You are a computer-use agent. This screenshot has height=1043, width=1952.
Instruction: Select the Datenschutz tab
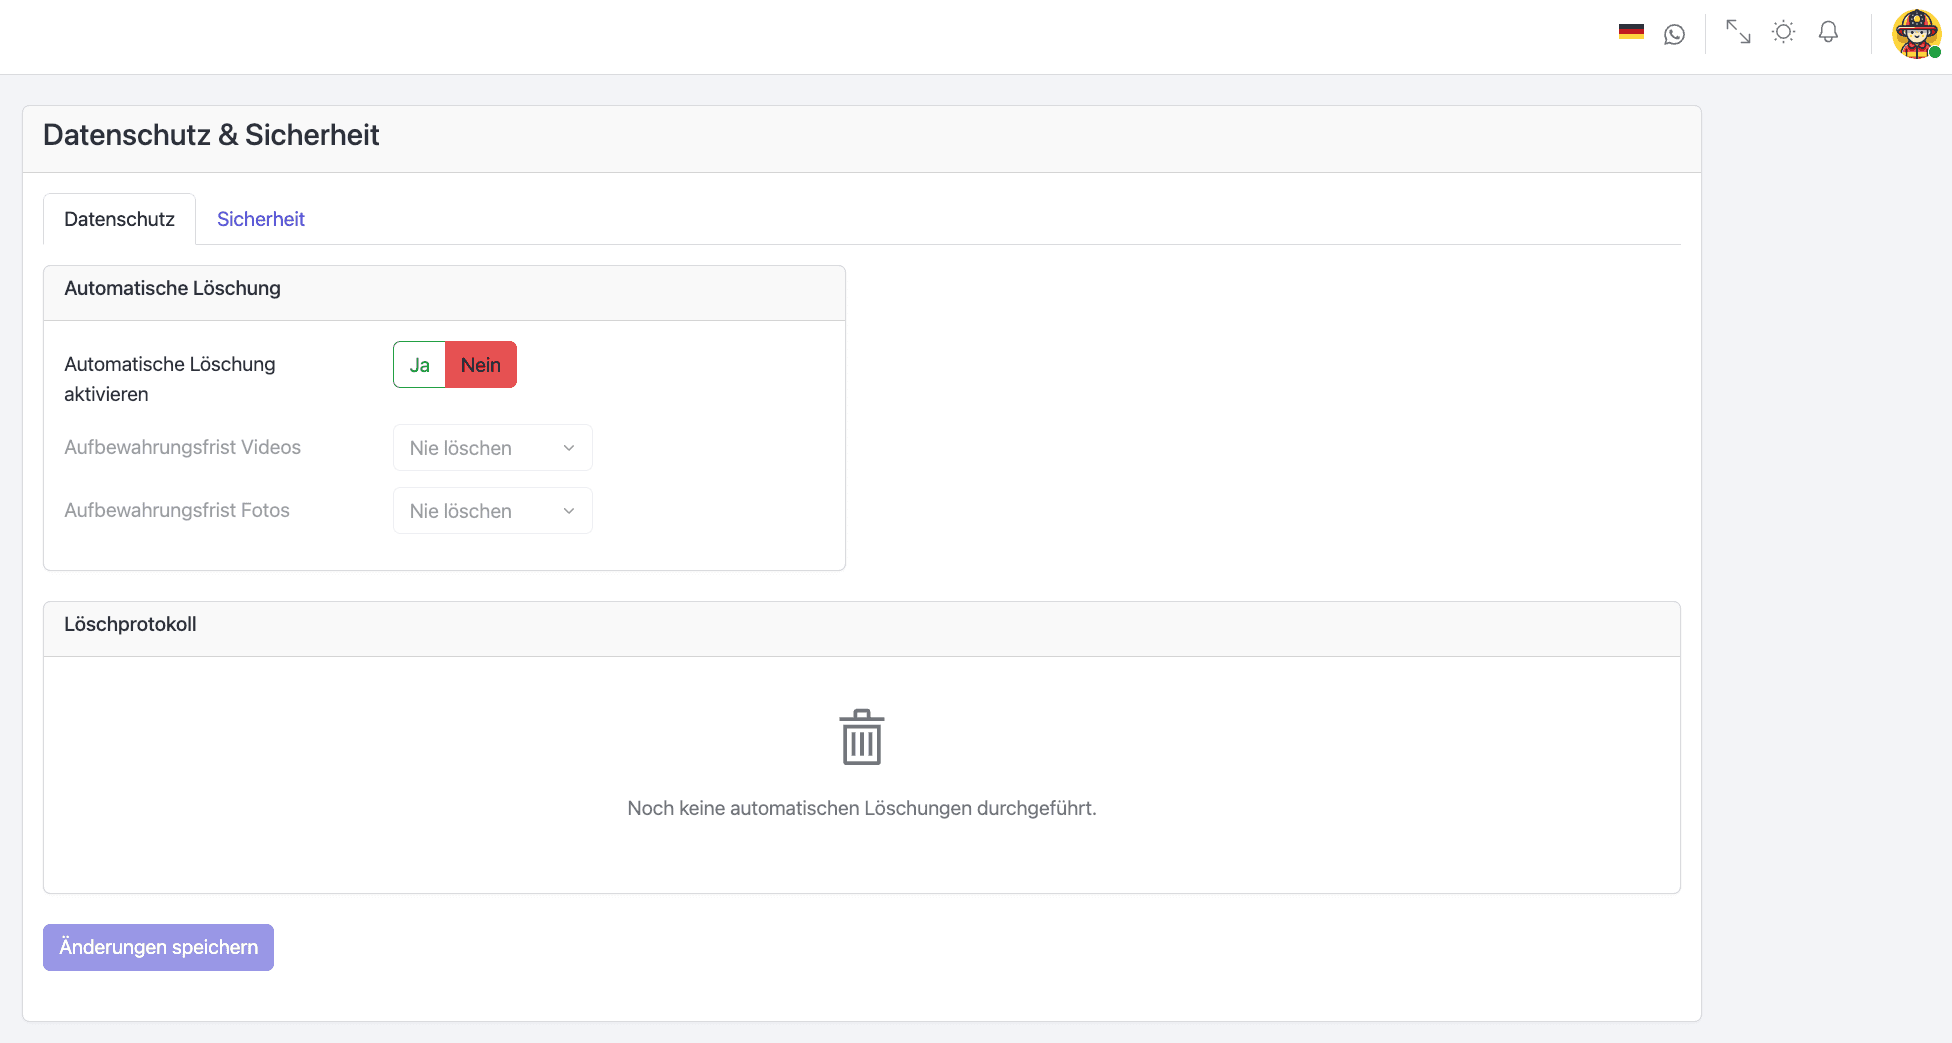[119, 219]
